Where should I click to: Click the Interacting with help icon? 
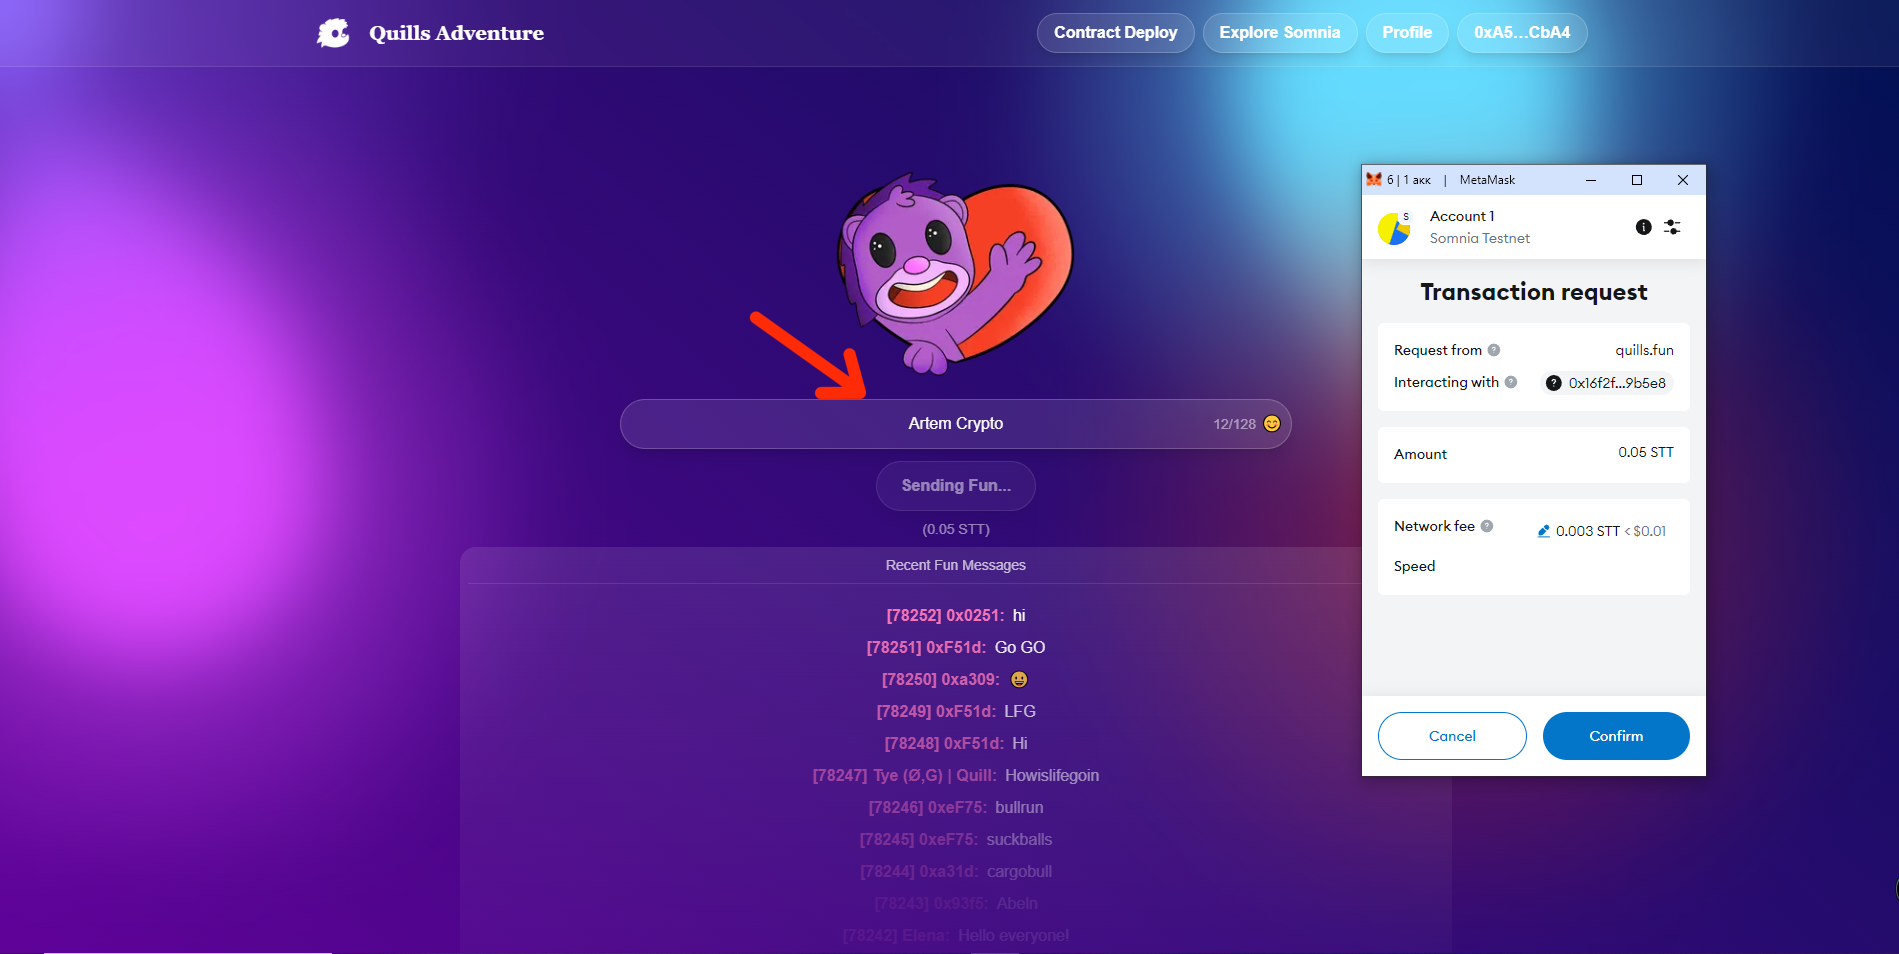pos(1511,382)
